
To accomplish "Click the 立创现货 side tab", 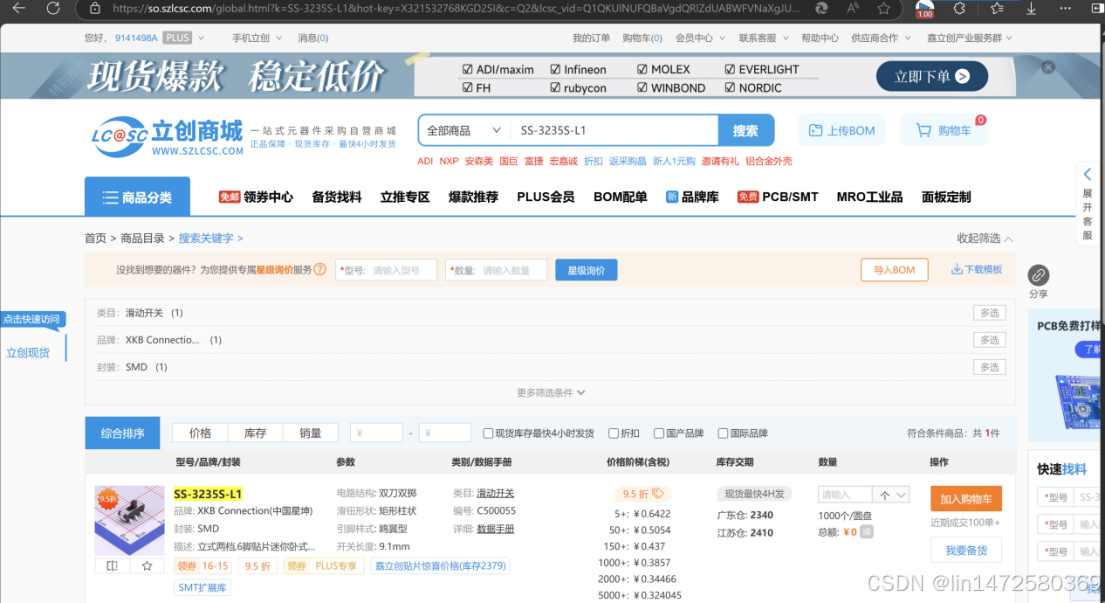I will pyautogui.click(x=28, y=352).
